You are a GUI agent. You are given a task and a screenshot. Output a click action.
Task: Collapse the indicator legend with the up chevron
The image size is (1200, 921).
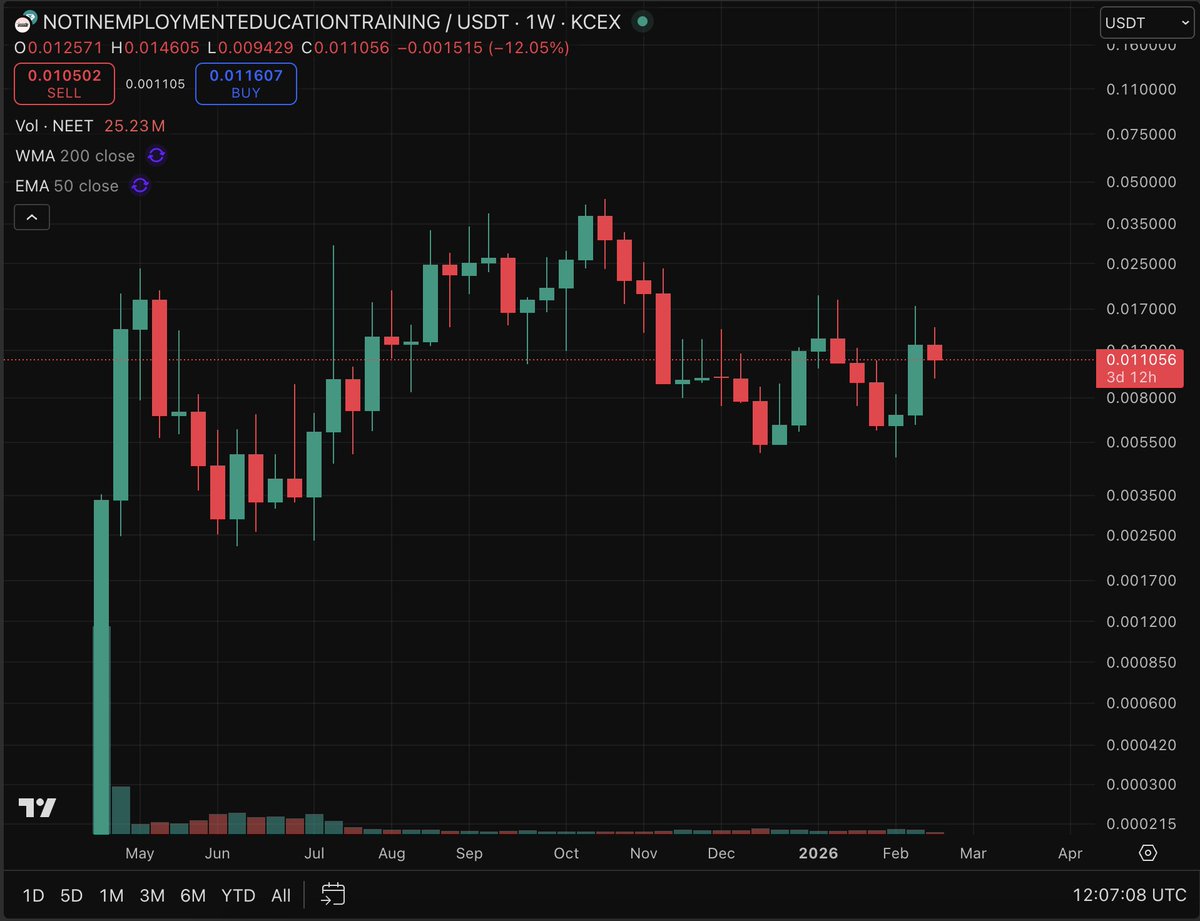31,217
